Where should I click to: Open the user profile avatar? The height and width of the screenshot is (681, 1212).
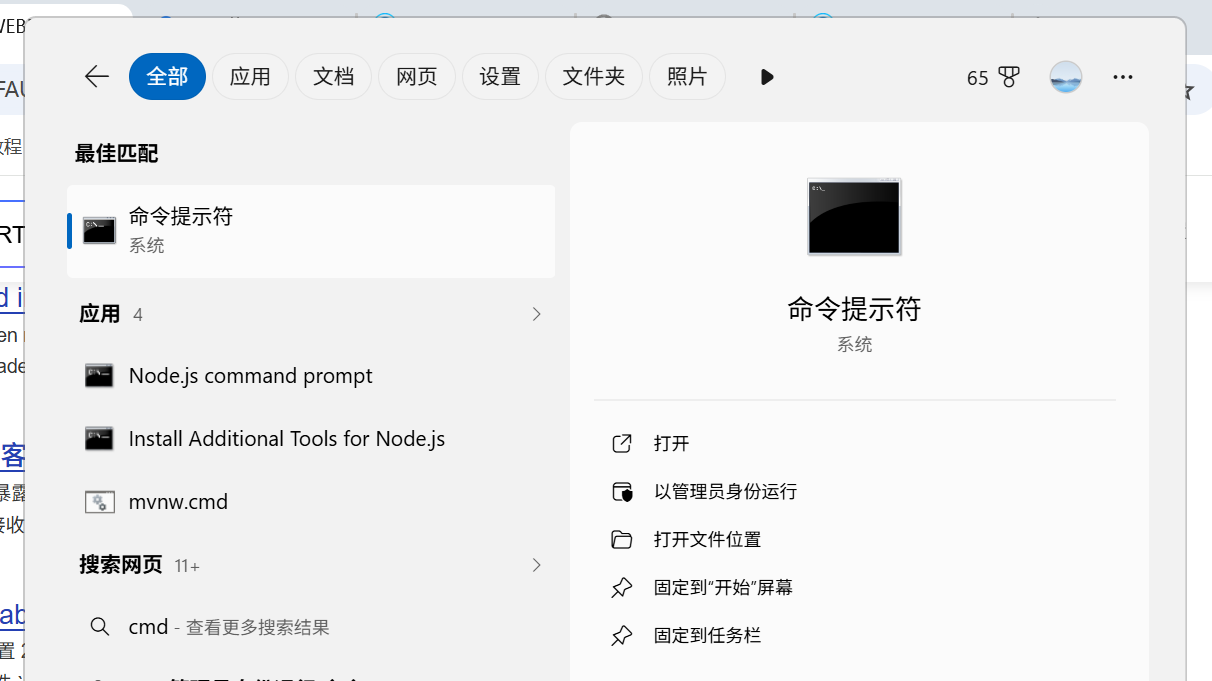point(1066,77)
